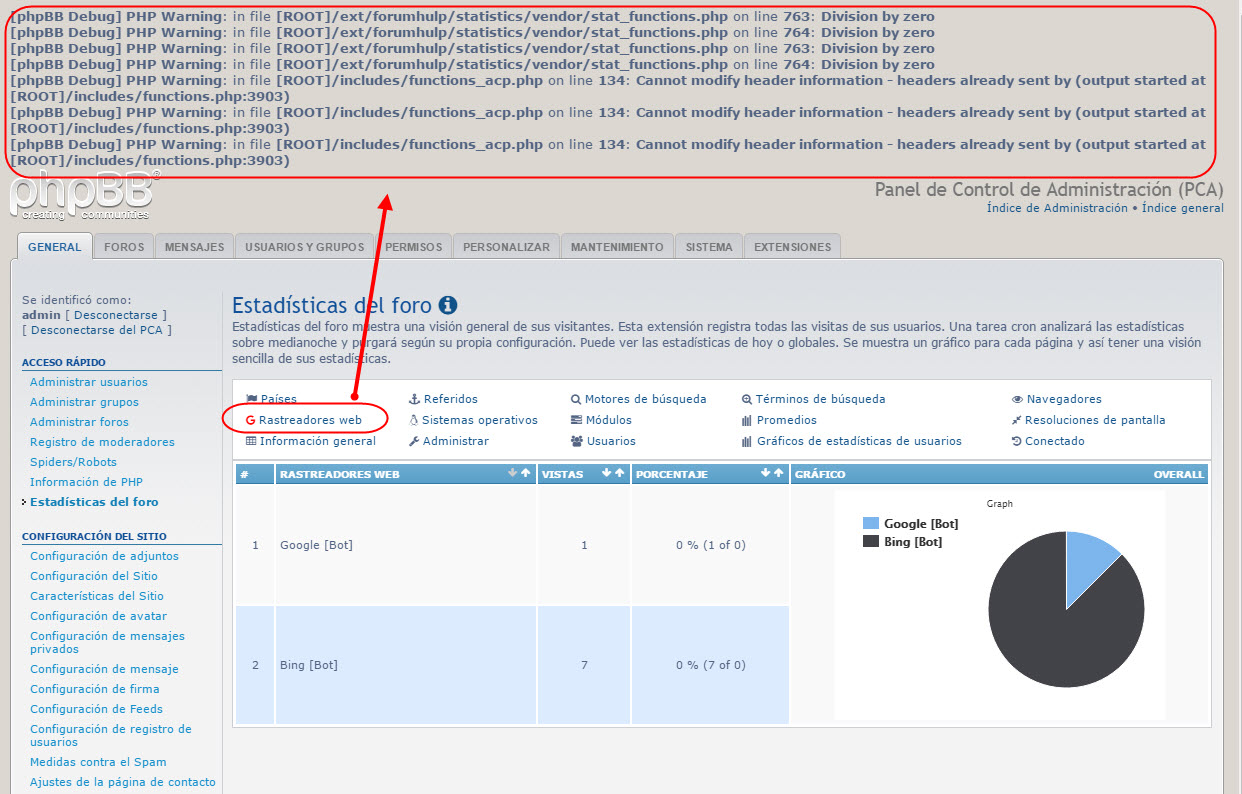Sort Vistas column ascending with up arrow
The height and width of the screenshot is (794, 1242).
tap(619, 474)
